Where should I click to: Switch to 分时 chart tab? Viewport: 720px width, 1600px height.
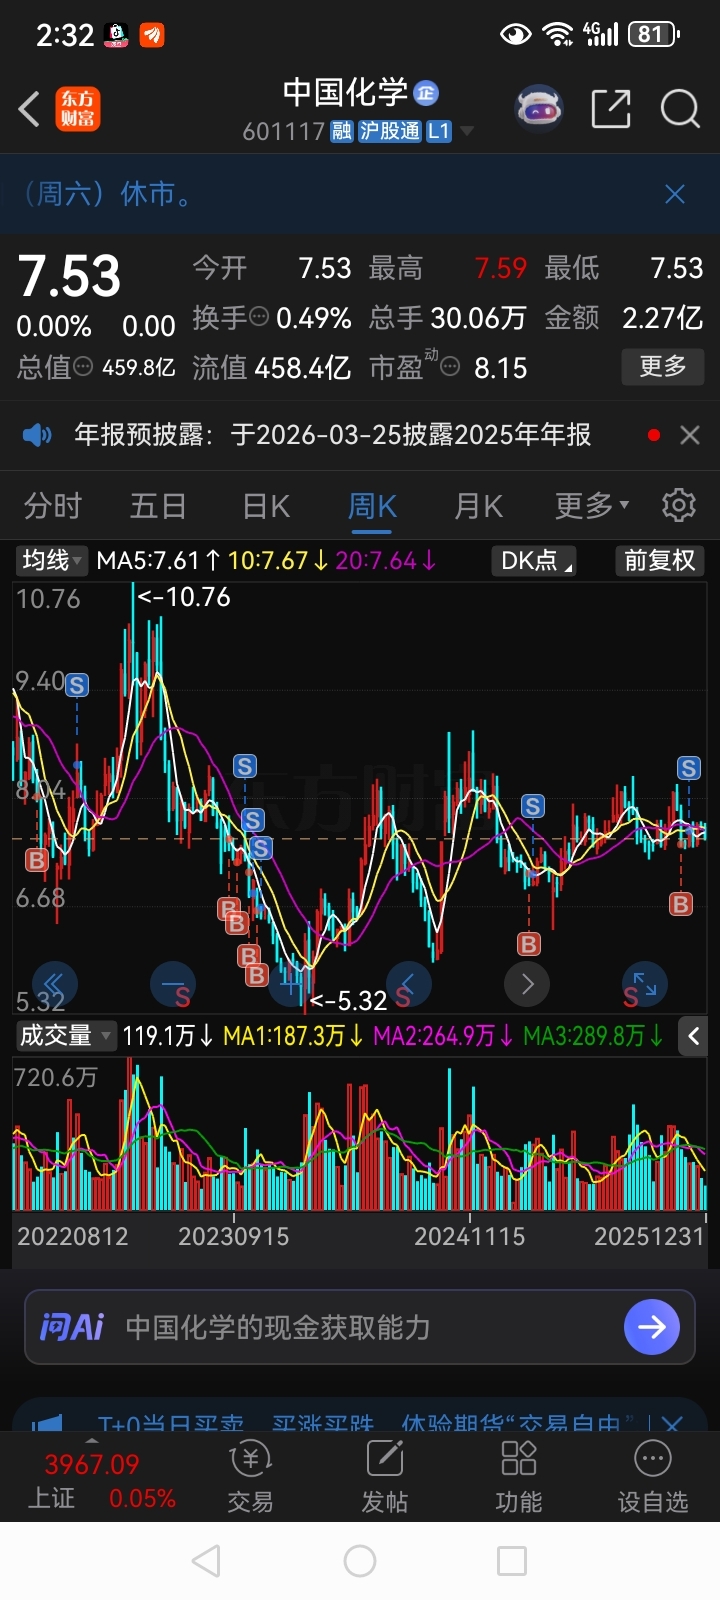click(52, 506)
